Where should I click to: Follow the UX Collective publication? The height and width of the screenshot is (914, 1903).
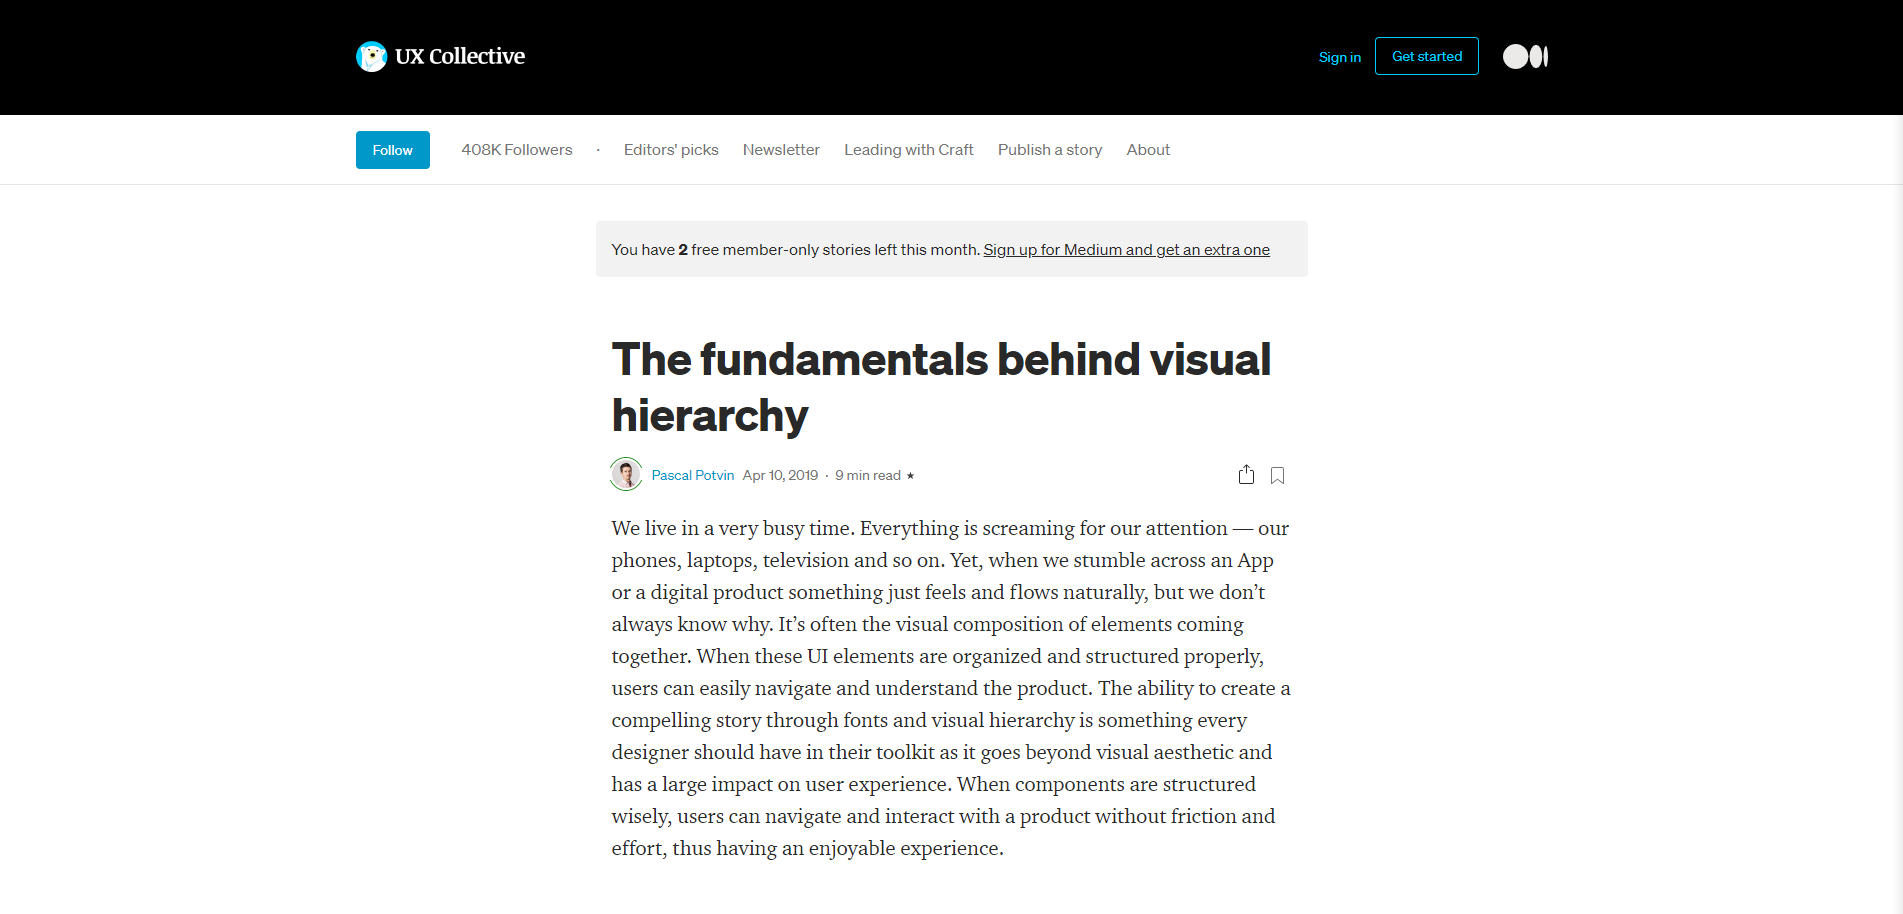point(392,150)
